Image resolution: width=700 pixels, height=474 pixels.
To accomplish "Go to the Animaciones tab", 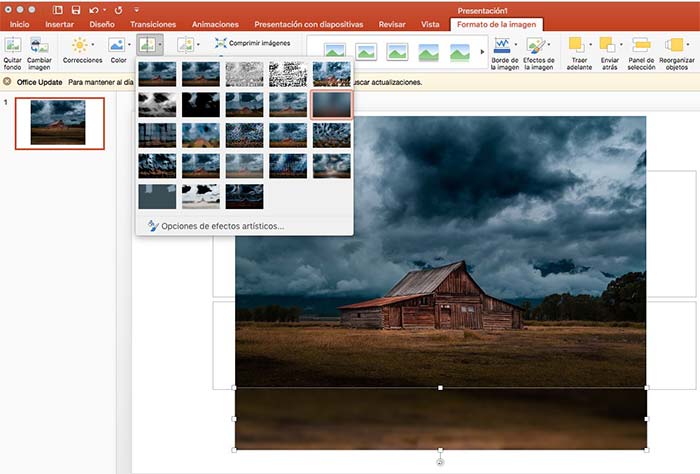I will click(x=215, y=25).
